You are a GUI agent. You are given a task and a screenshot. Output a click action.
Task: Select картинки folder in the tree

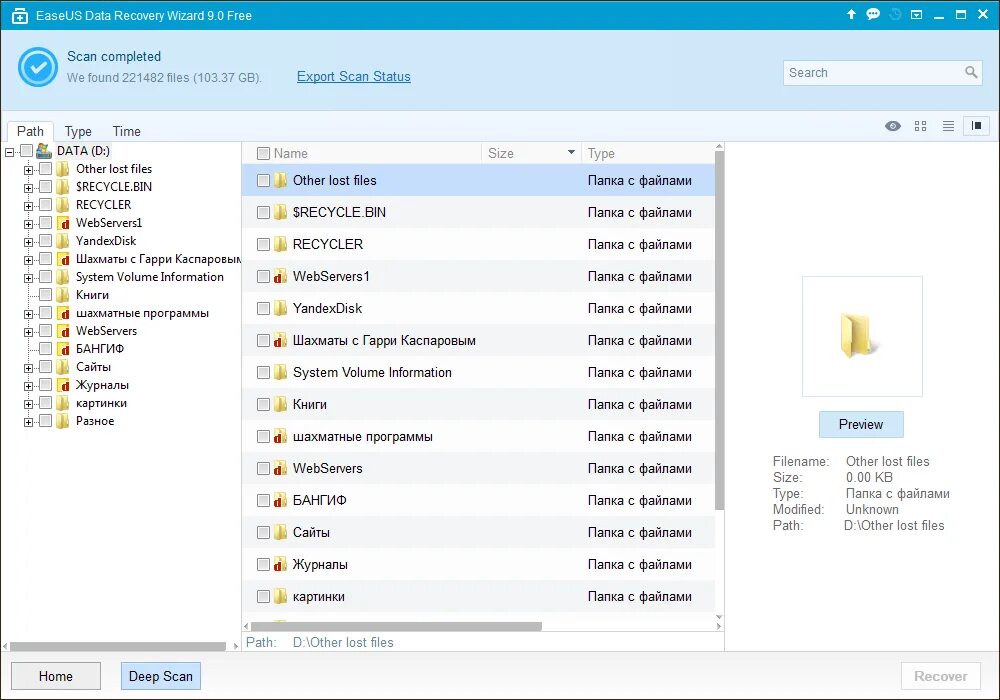click(x=101, y=403)
